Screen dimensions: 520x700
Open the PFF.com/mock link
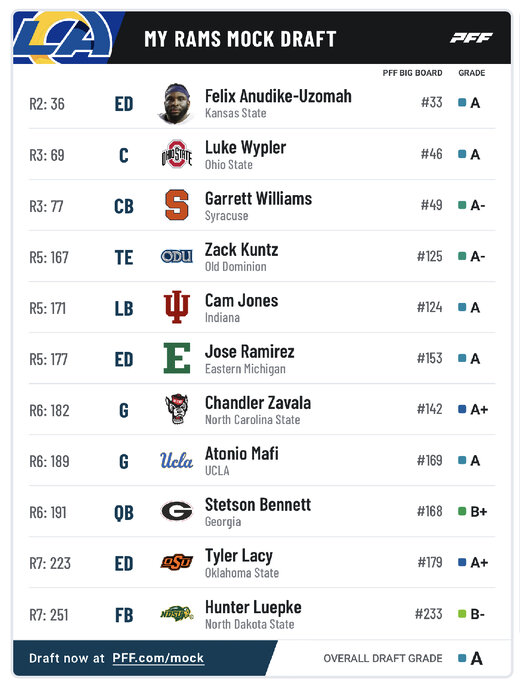(x=158, y=658)
